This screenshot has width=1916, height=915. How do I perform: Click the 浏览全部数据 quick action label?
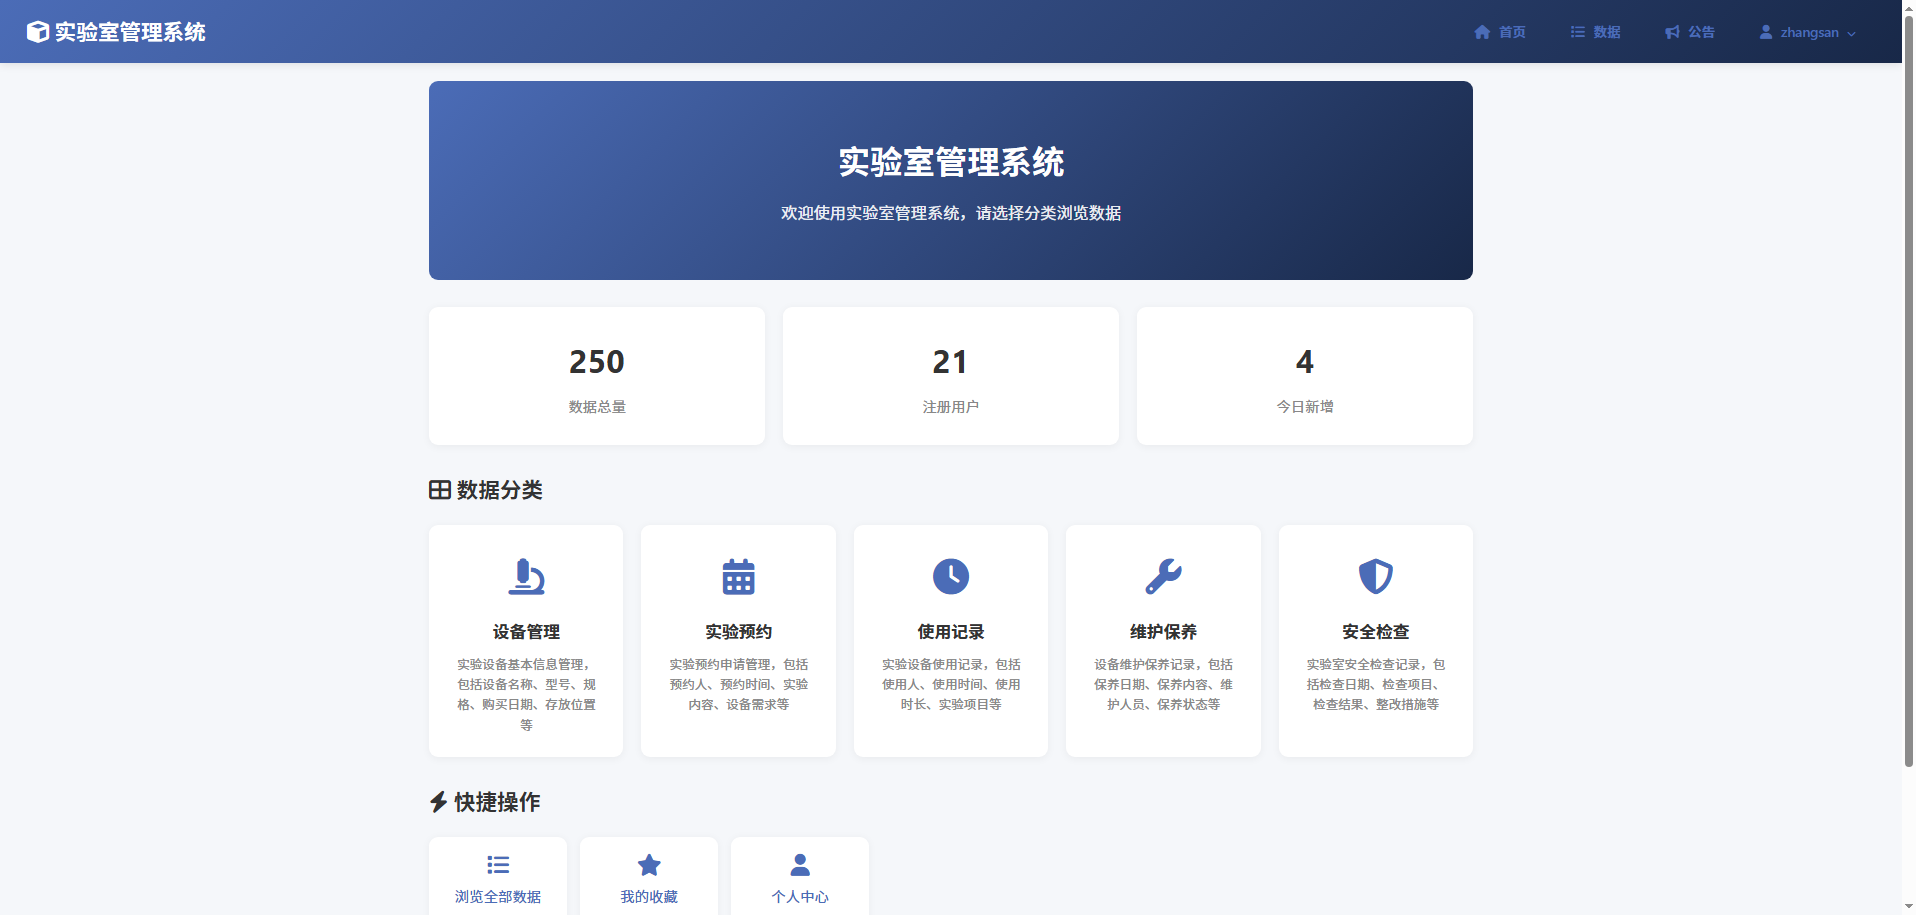[498, 897]
